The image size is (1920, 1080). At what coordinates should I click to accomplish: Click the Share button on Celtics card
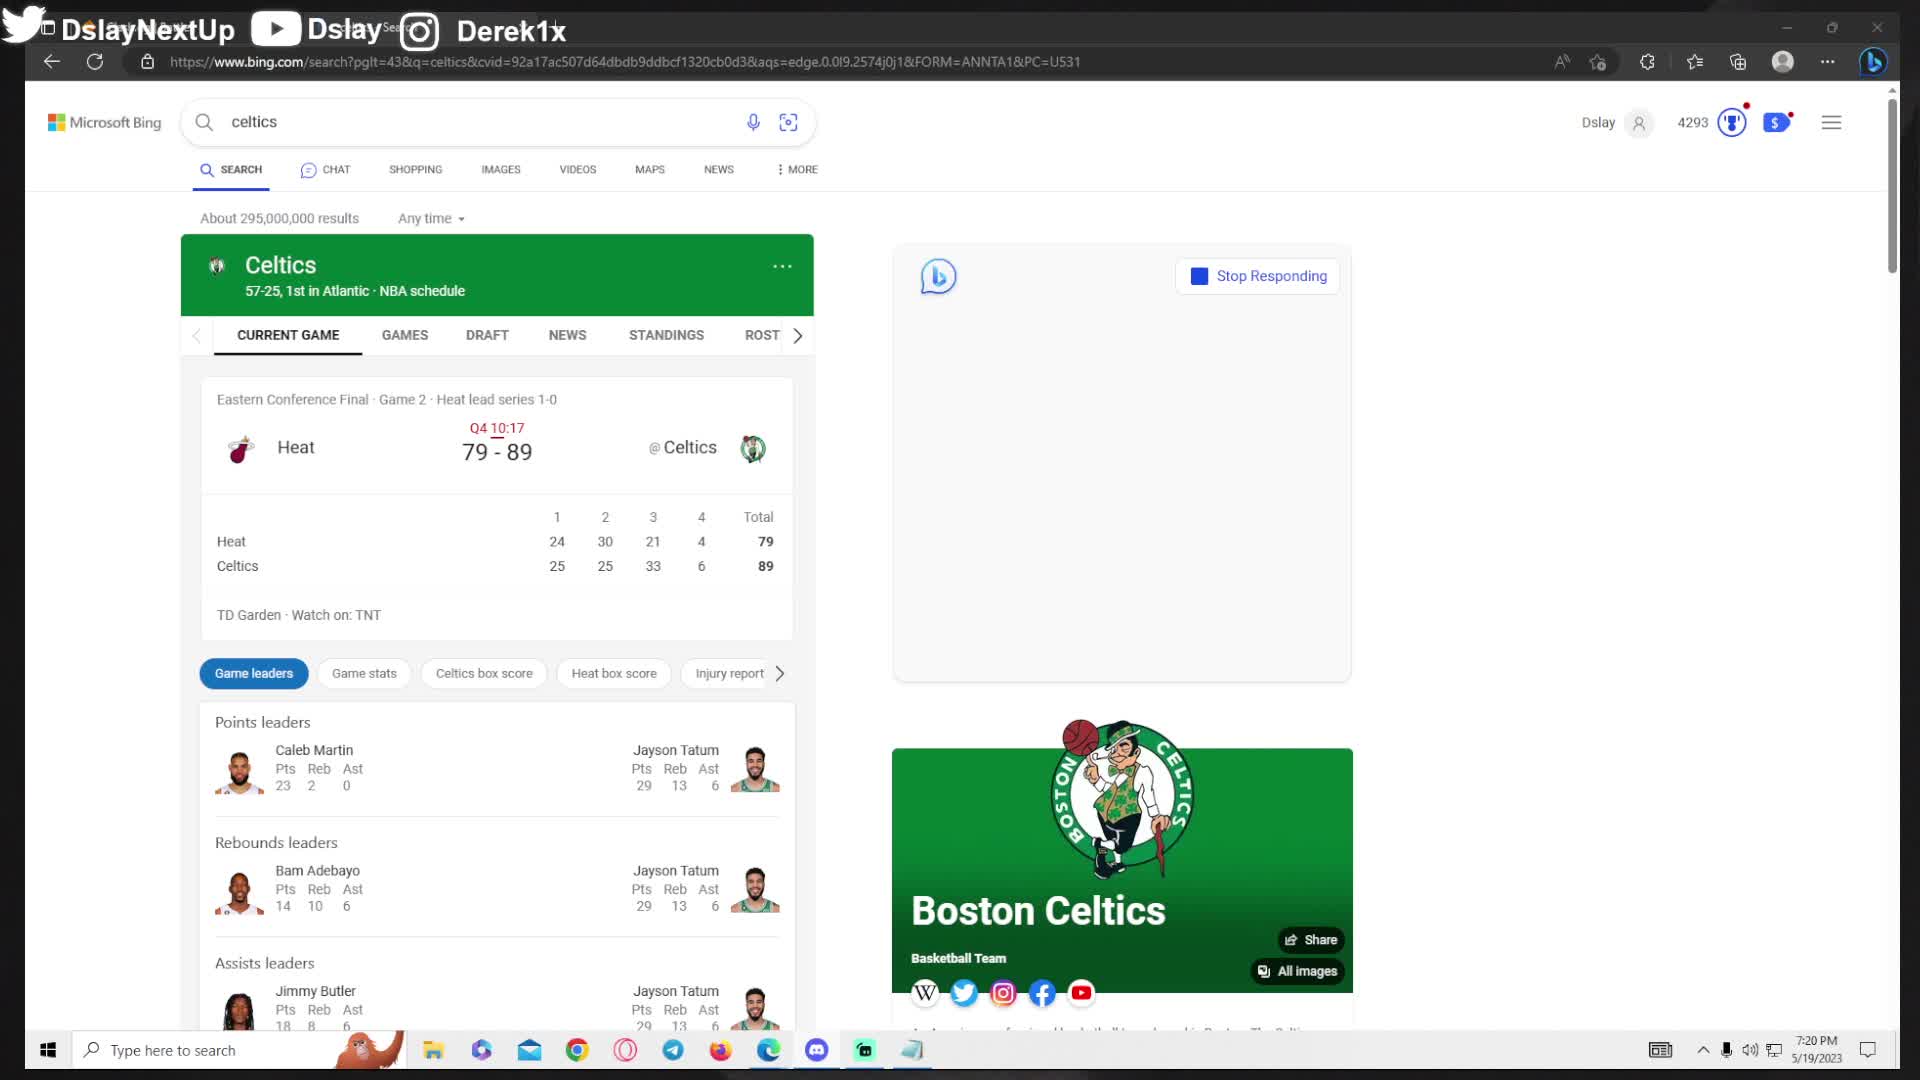(x=1311, y=940)
